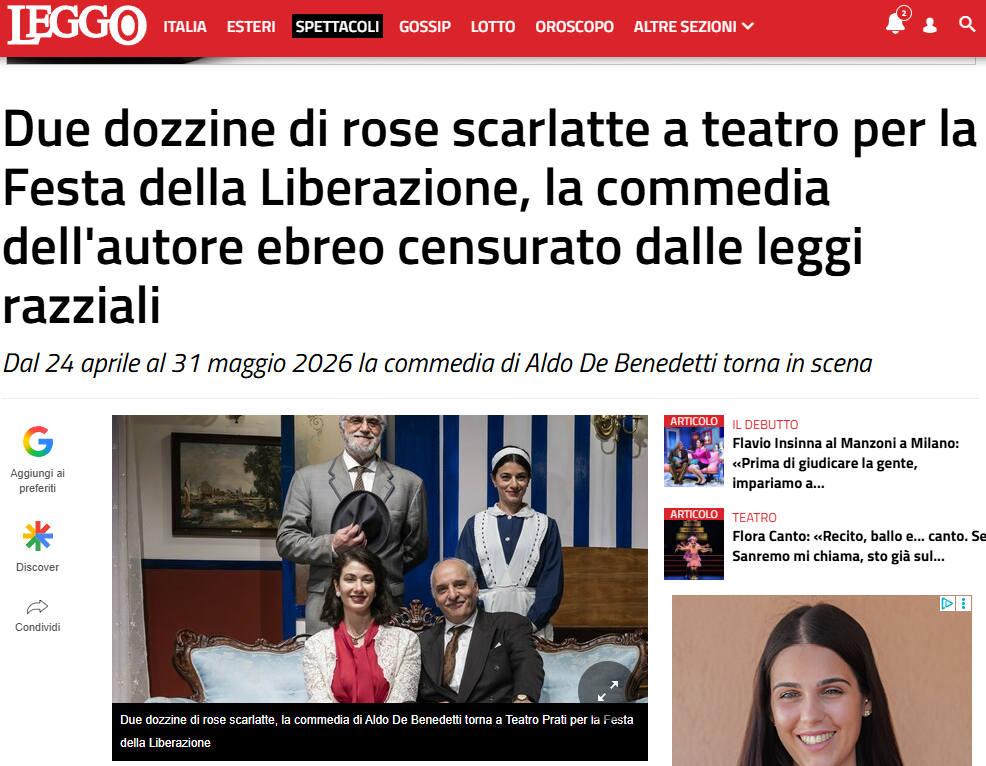Image resolution: width=986 pixels, height=766 pixels.
Task: Click the headline Due dozzine di rose scarlatte
Action: pyautogui.click(x=489, y=217)
